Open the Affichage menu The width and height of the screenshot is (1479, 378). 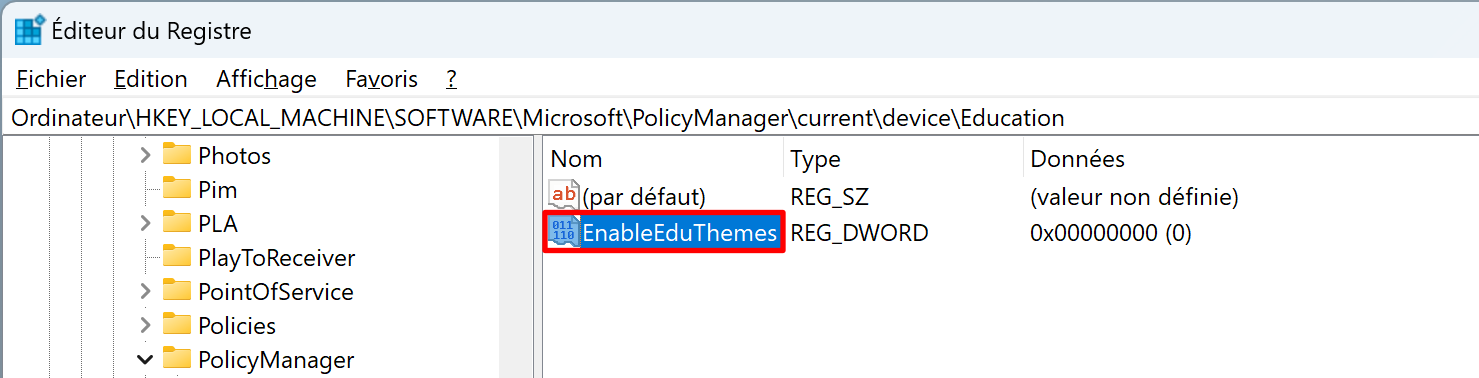click(x=266, y=79)
